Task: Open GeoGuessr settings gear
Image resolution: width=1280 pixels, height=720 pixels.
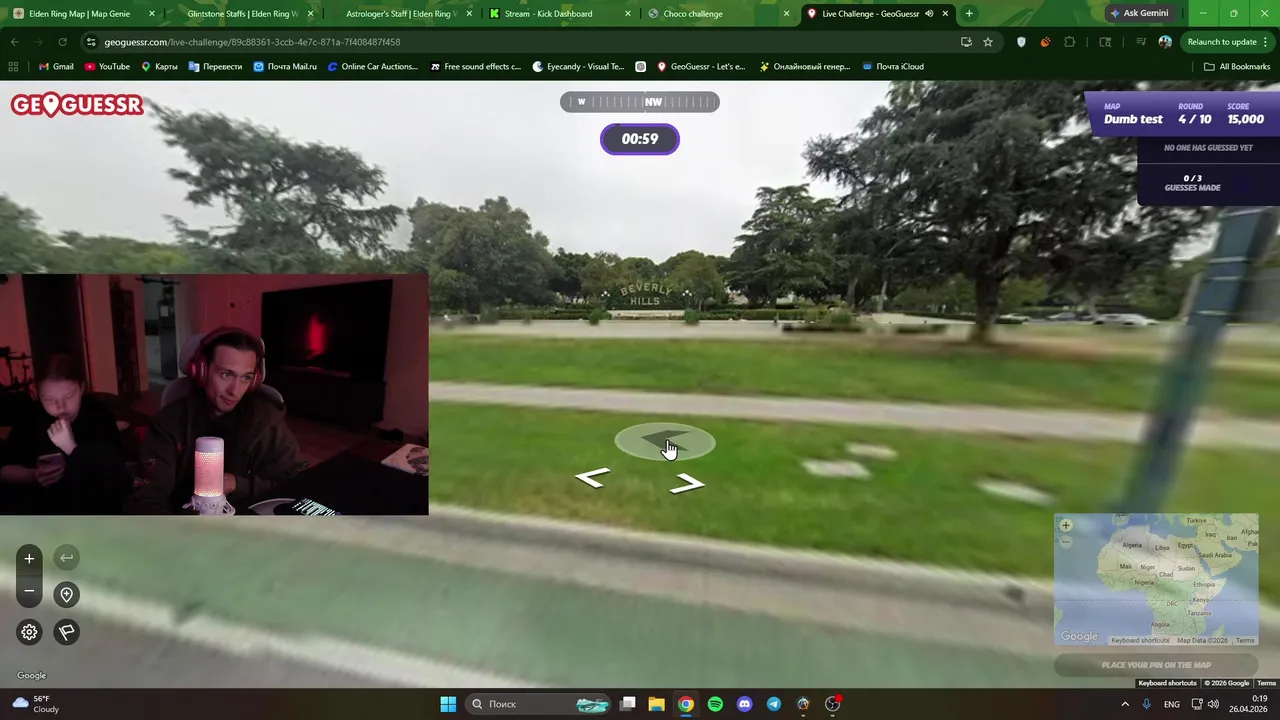Action: tap(29, 632)
